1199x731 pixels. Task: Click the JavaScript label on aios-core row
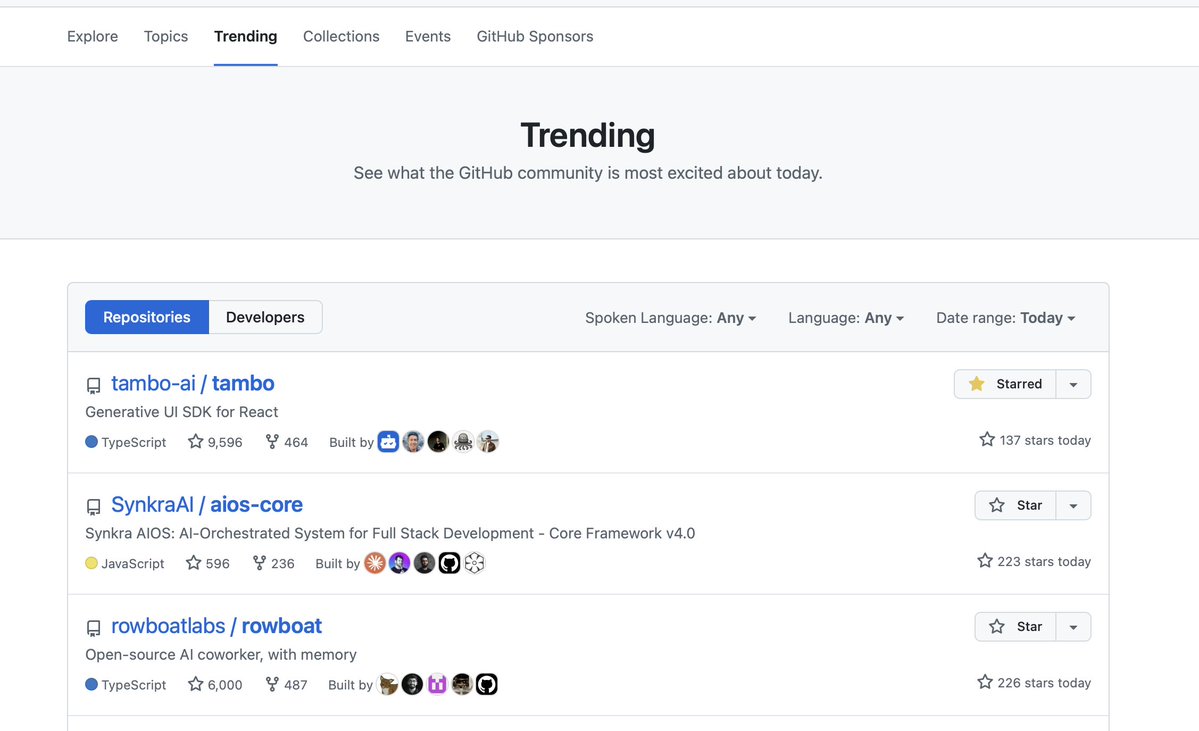click(133, 564)
